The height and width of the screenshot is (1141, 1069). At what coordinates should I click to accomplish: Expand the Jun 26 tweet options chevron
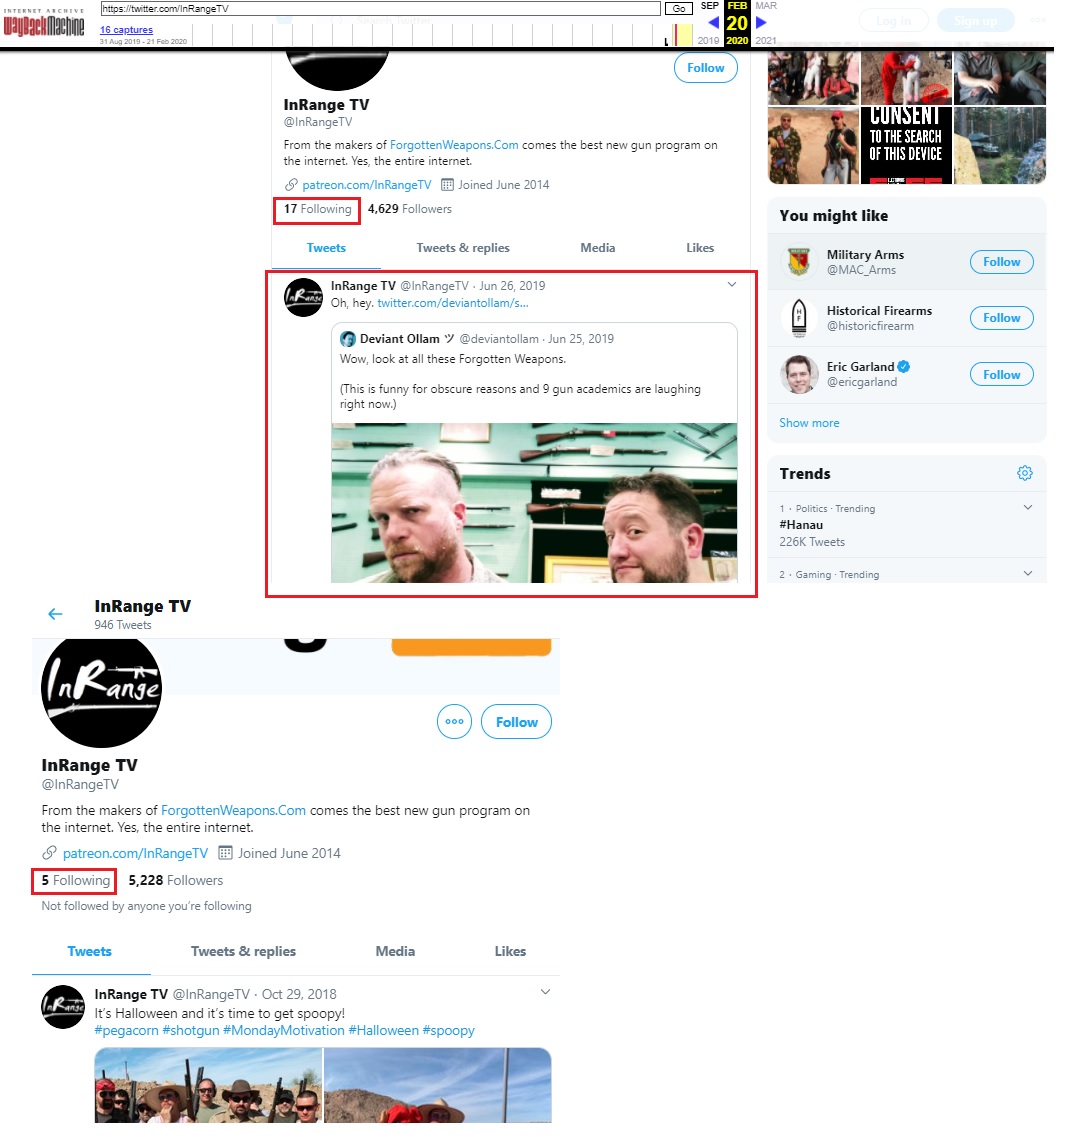[x=732, y=285]
